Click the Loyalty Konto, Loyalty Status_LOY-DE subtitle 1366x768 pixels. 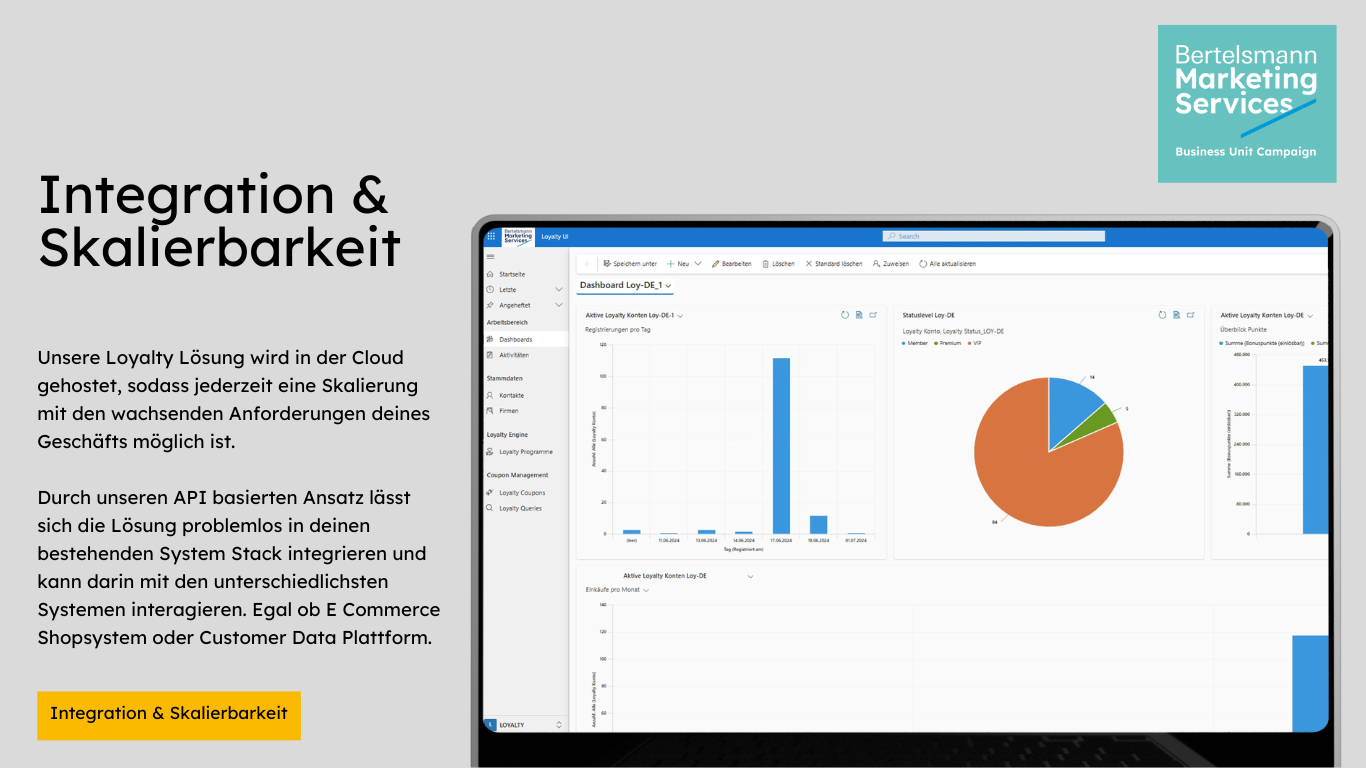tap(953, 331)
